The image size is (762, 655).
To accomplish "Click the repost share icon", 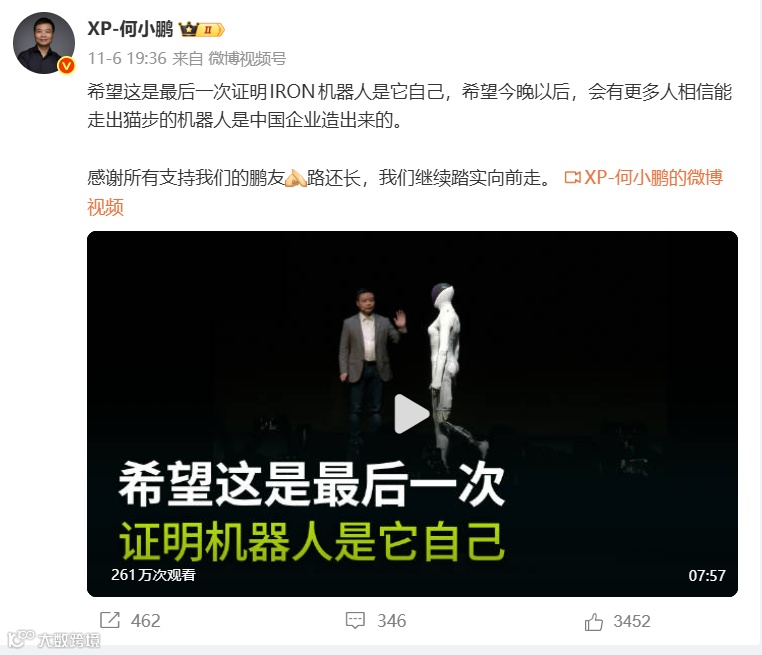I will tap(110, 621).
